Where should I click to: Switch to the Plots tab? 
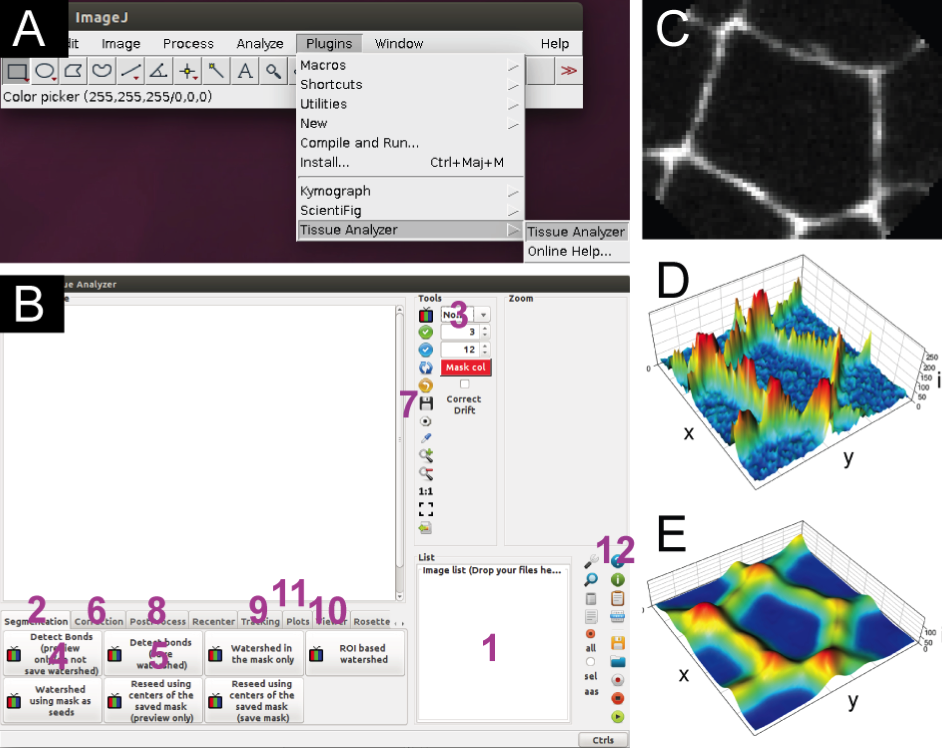(x=297, y=621)
